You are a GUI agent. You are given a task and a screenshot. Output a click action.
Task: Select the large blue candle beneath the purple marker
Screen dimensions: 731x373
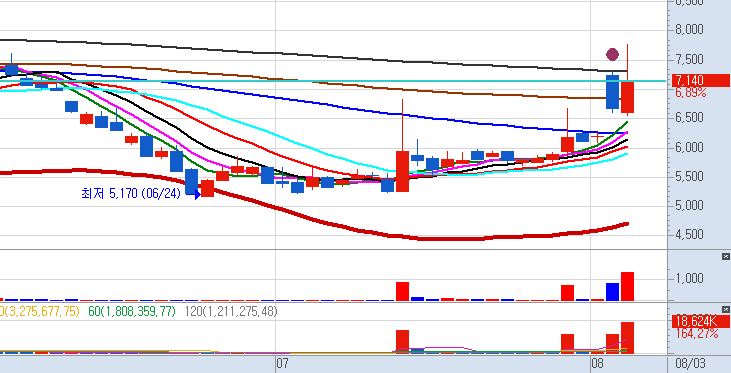click(612, 92)
